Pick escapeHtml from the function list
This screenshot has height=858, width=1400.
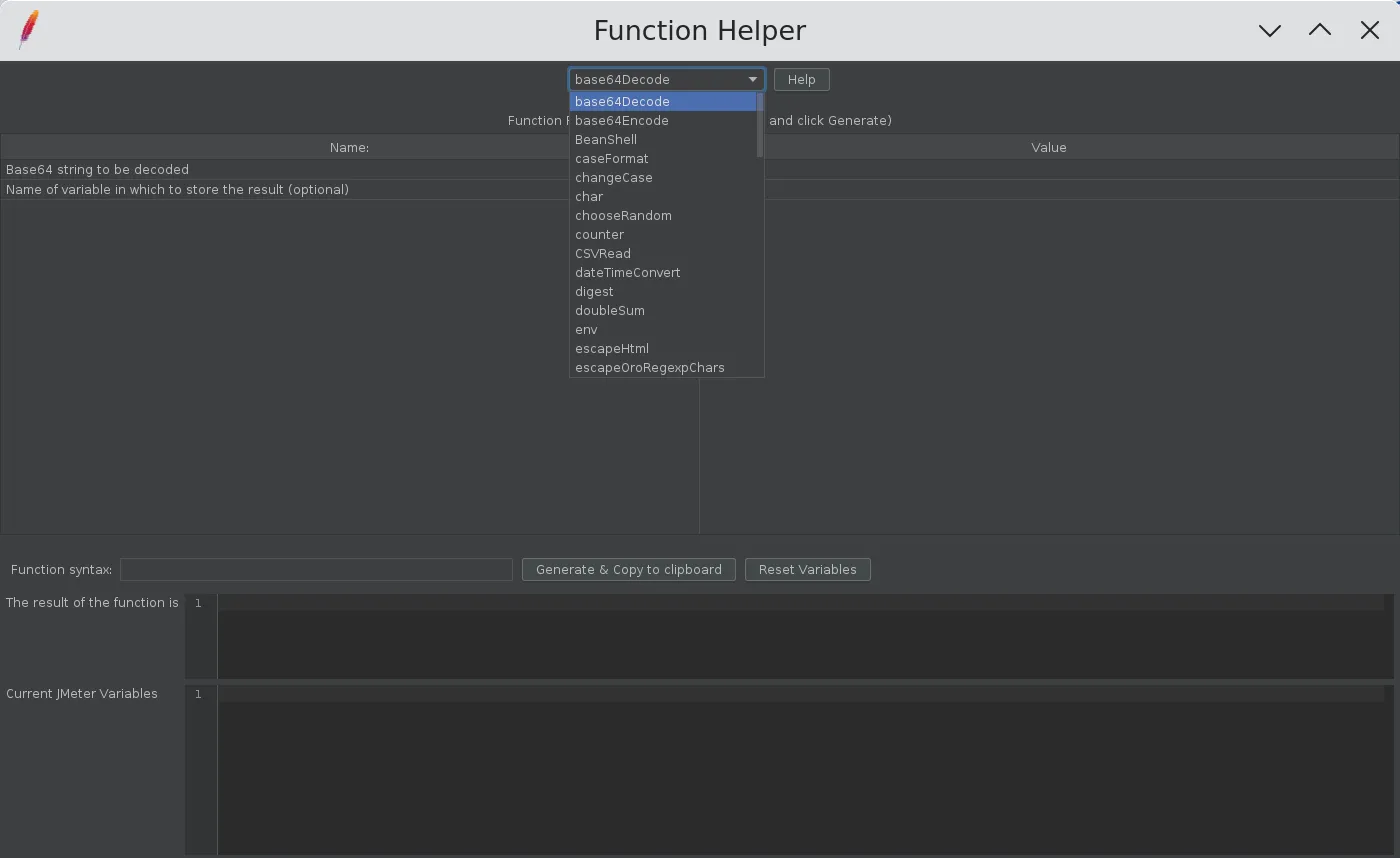[663, 349]
